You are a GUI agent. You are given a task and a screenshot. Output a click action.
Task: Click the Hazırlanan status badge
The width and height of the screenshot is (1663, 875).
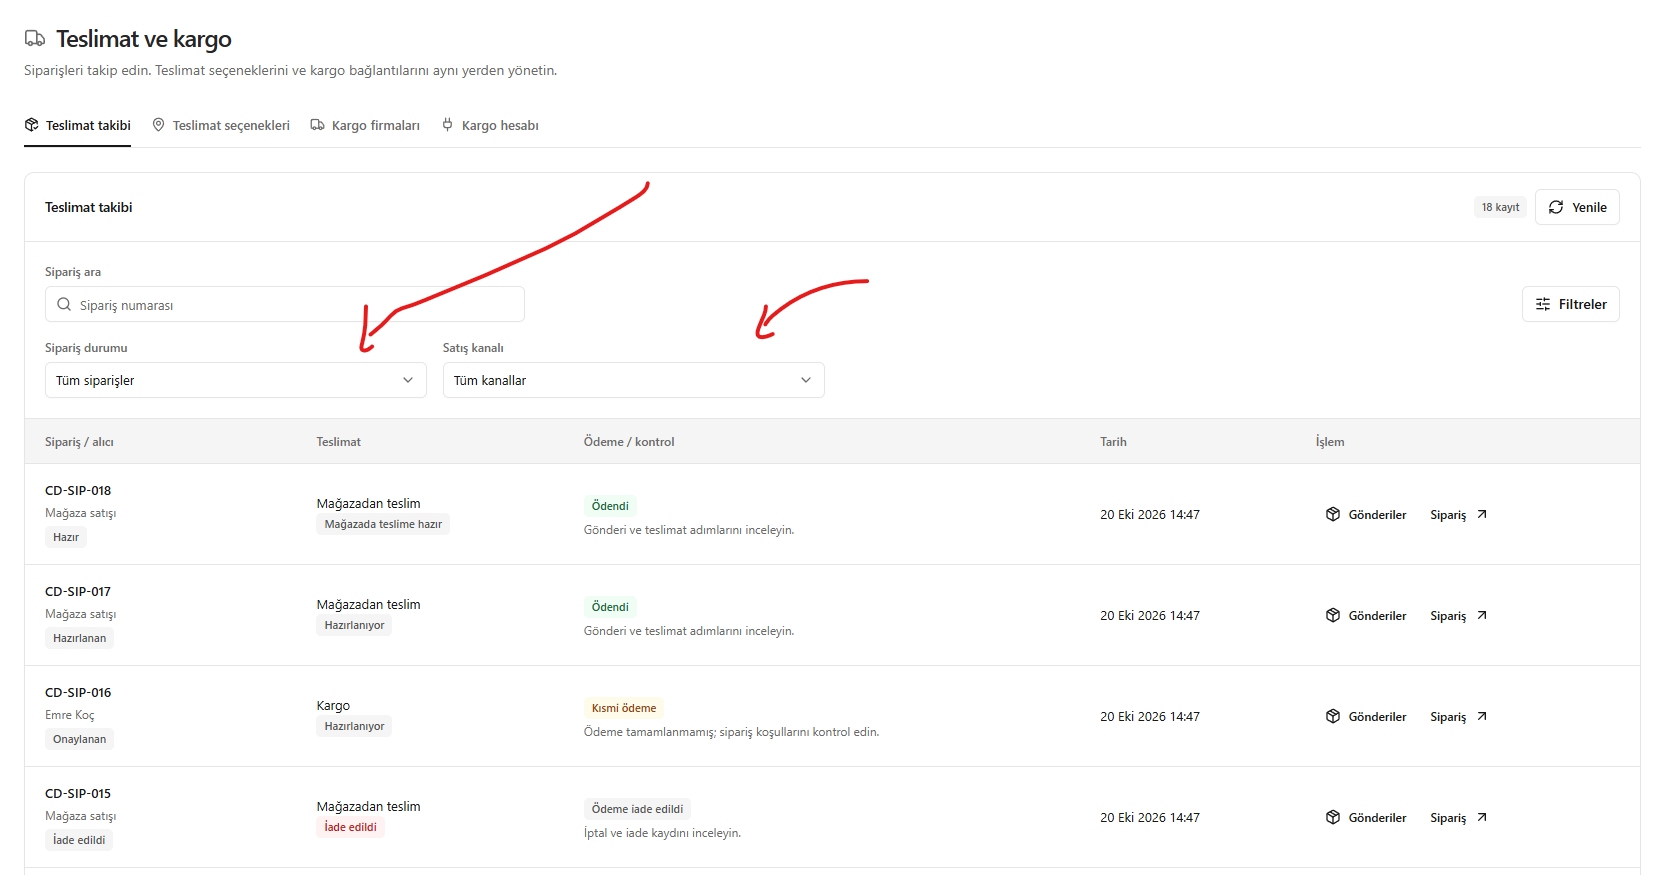pos(79,638)
